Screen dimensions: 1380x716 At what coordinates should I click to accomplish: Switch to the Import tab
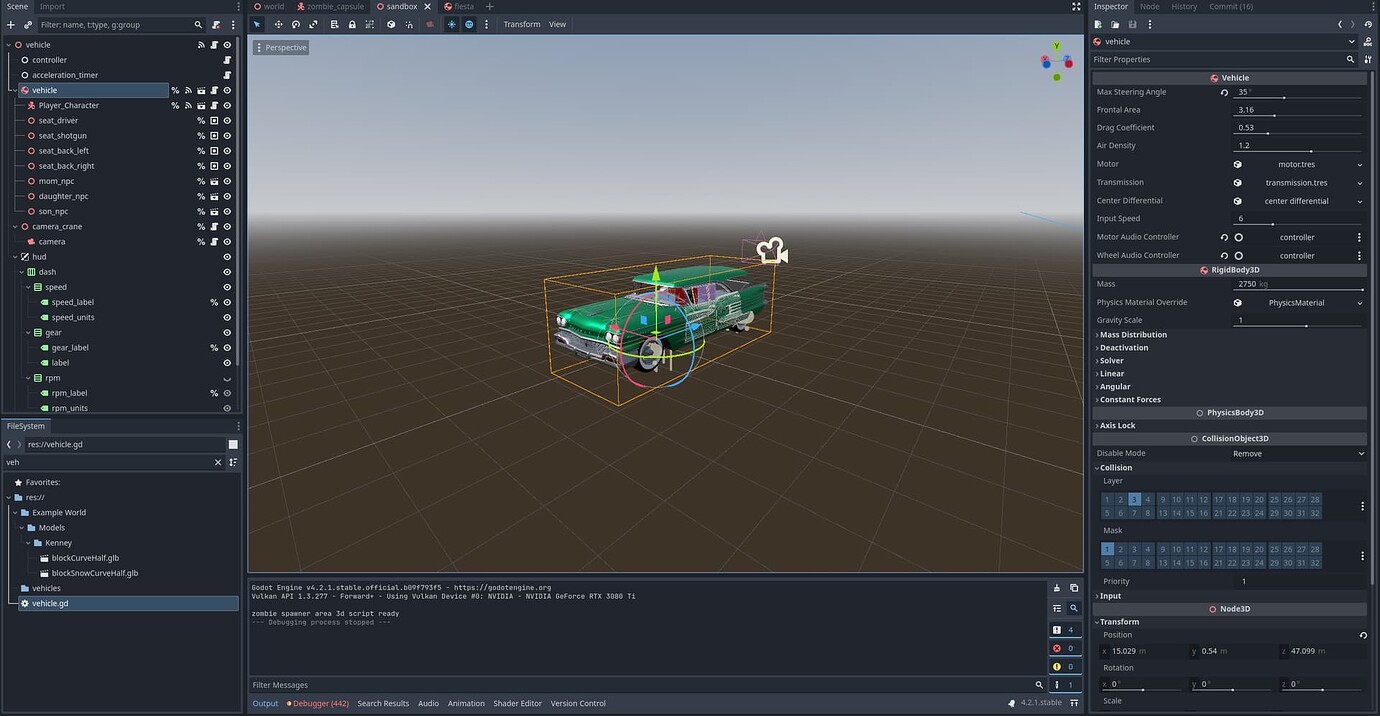pos(52,6)
